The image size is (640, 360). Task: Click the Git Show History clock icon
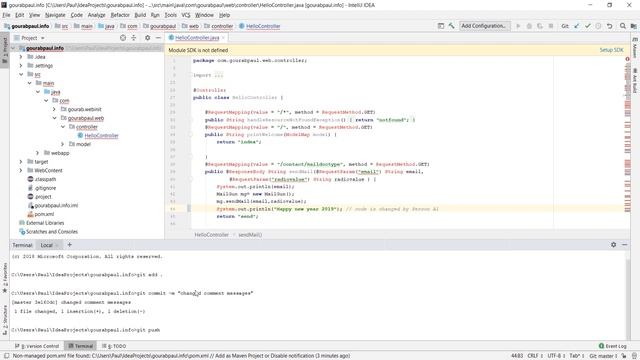[x=598, y=26]
